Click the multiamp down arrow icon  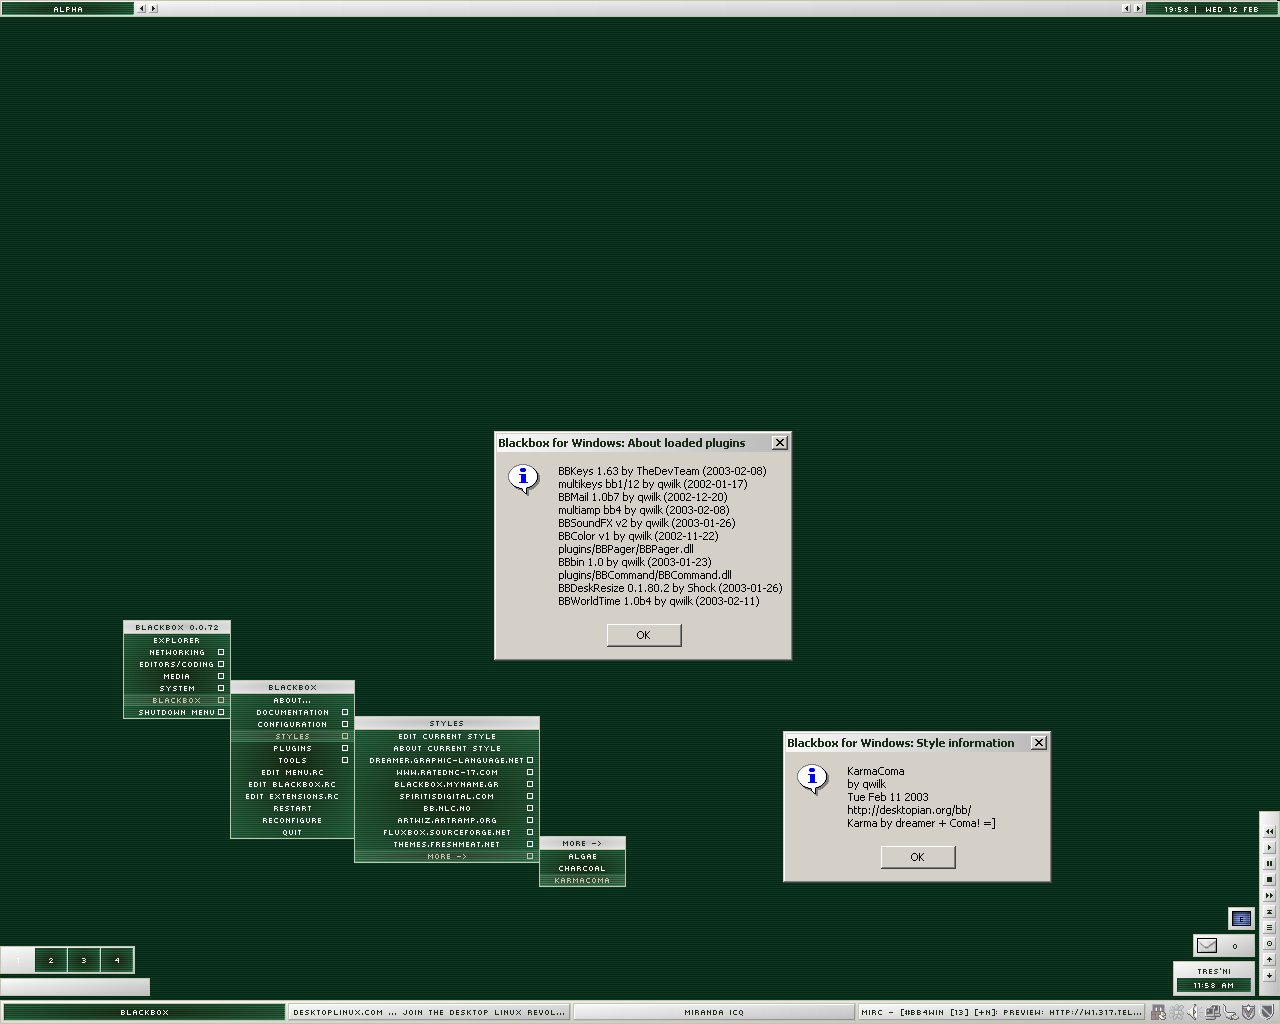point(1270,976)
